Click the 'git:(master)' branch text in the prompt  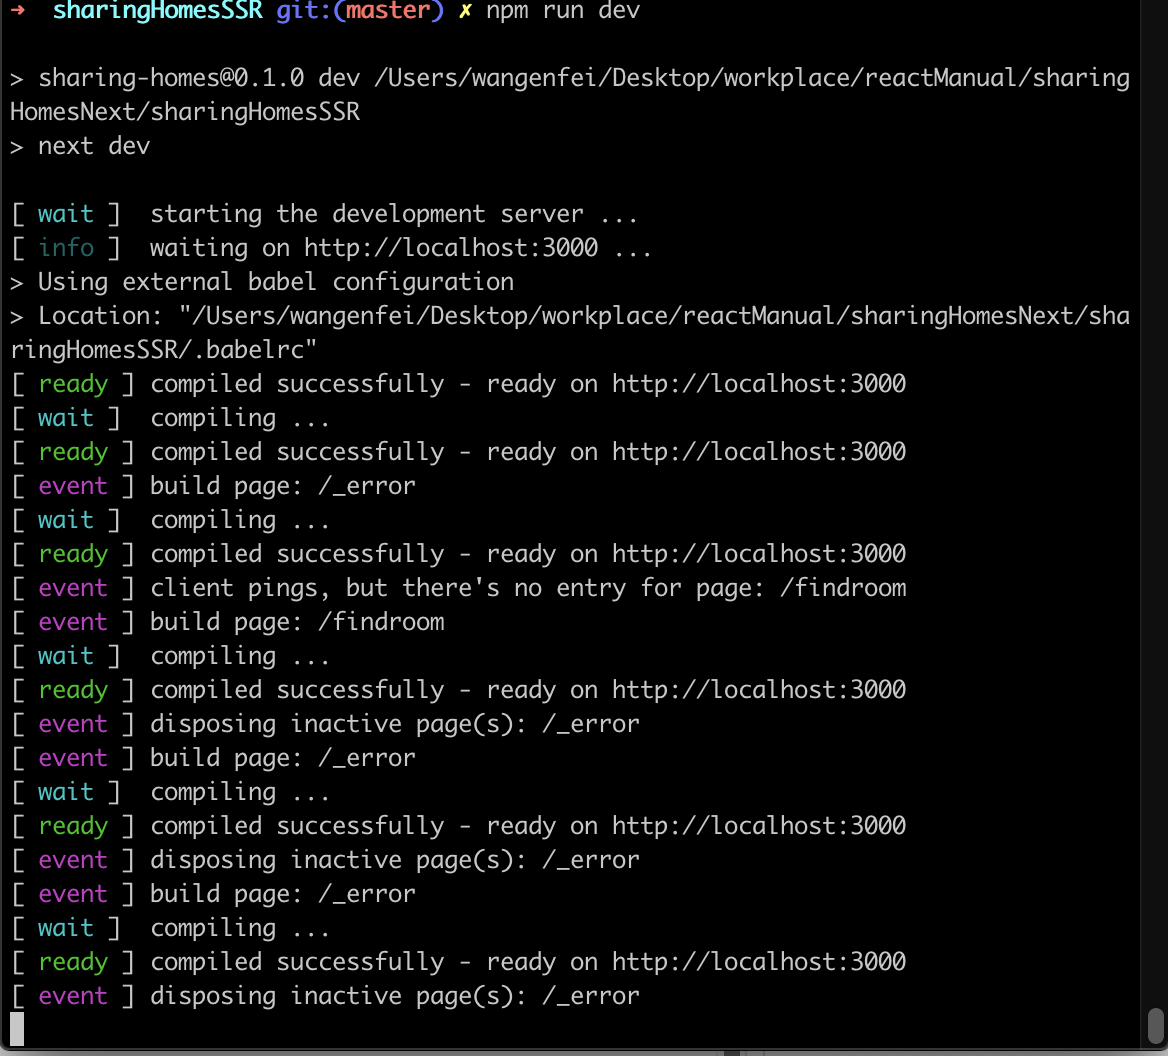click(360, 11)
